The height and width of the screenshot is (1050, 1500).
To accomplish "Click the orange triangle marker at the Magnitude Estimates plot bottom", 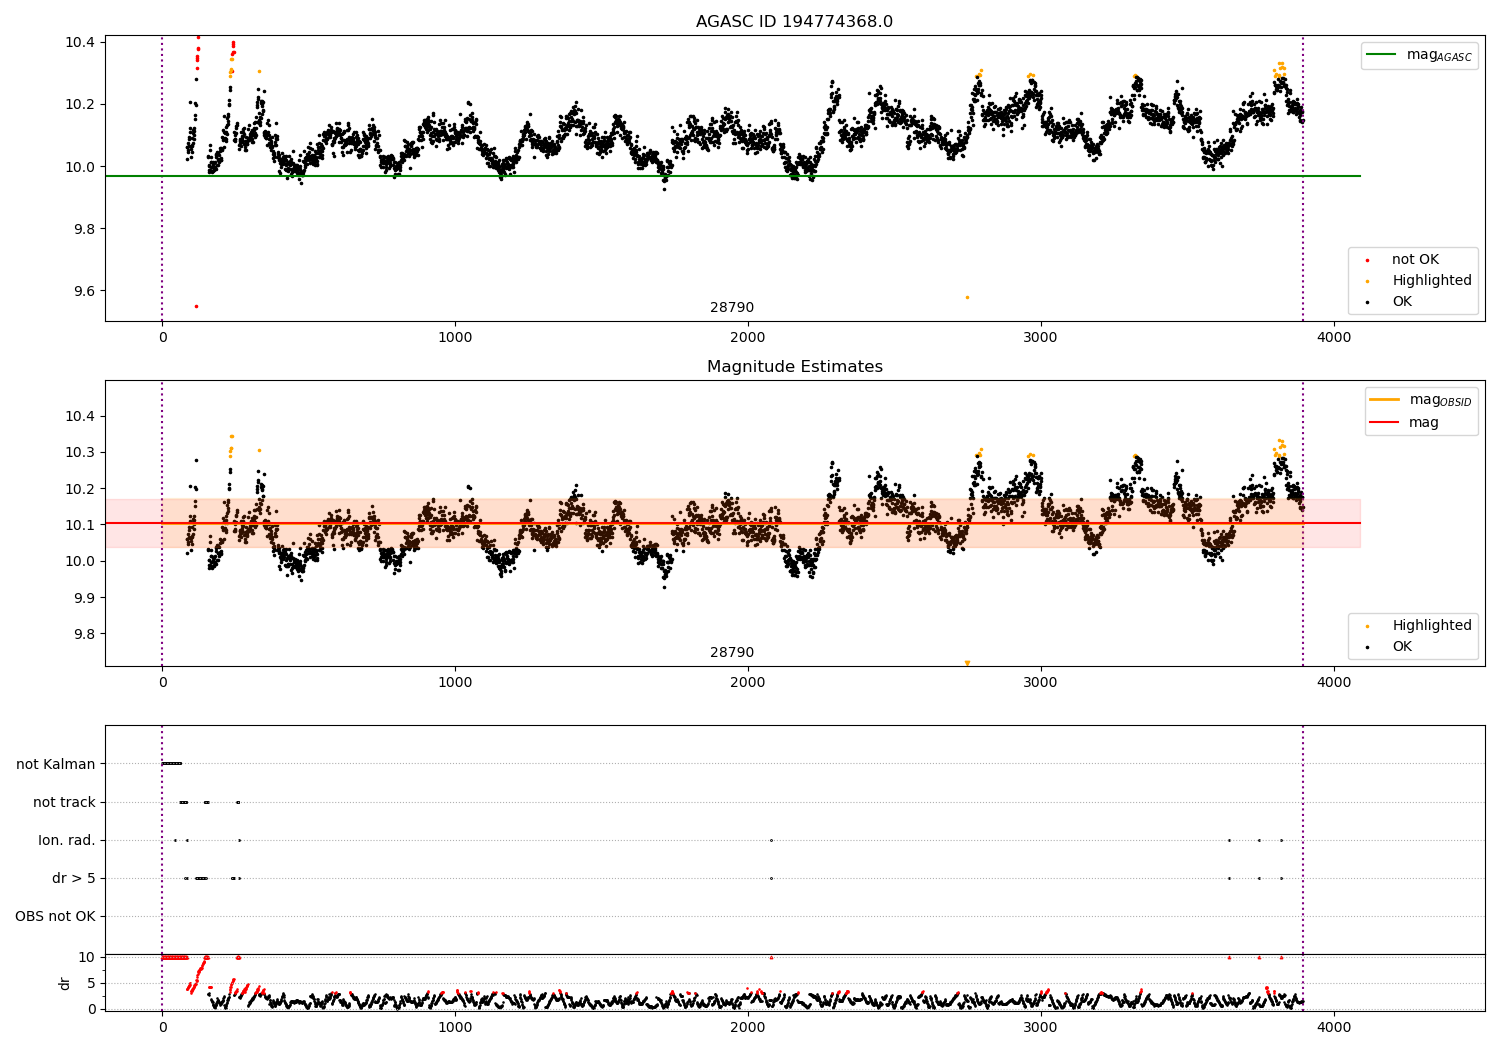I will click(x=967, y=663).
